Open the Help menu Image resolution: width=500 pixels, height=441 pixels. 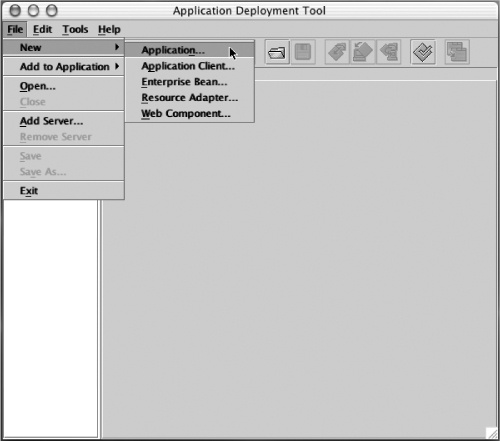click(109, 29)
